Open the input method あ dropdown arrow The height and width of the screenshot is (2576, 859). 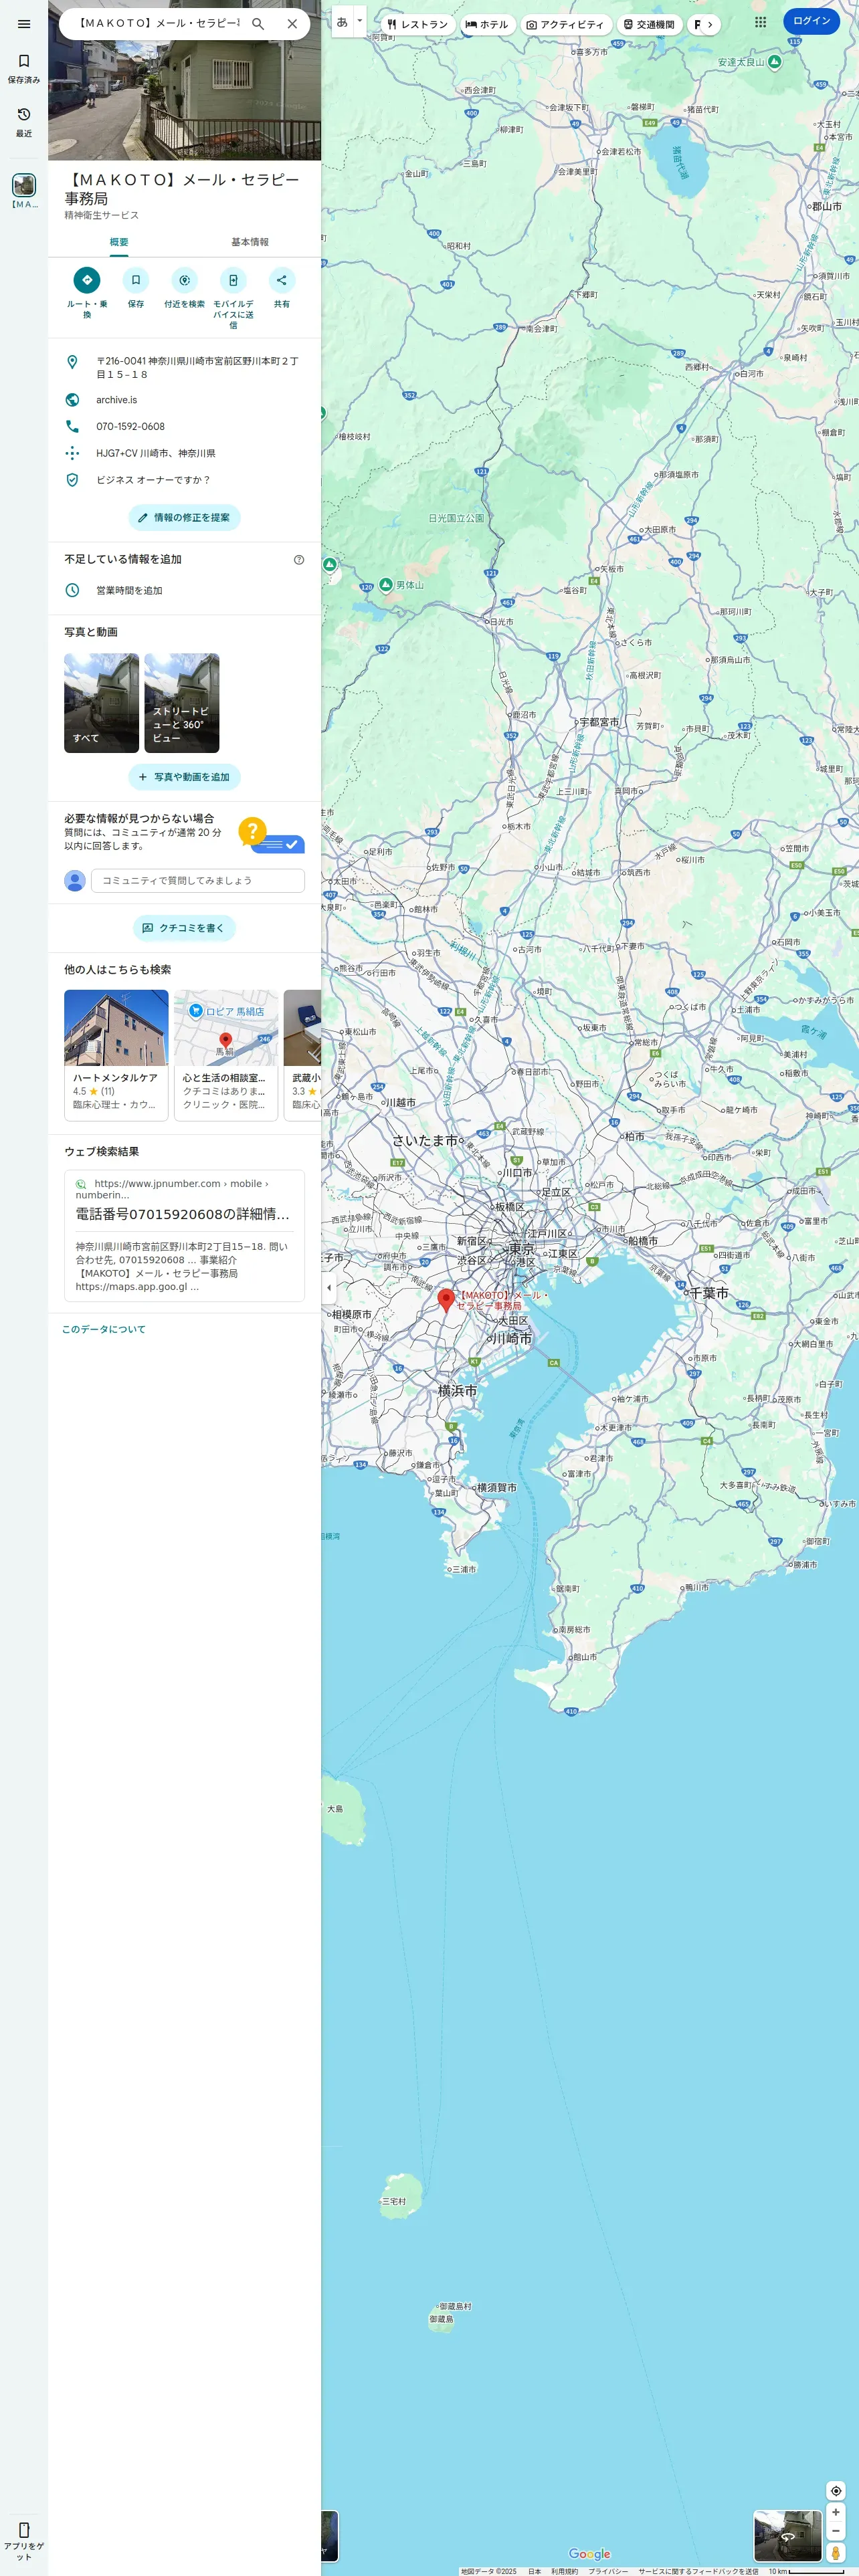(x=360, y=21)
